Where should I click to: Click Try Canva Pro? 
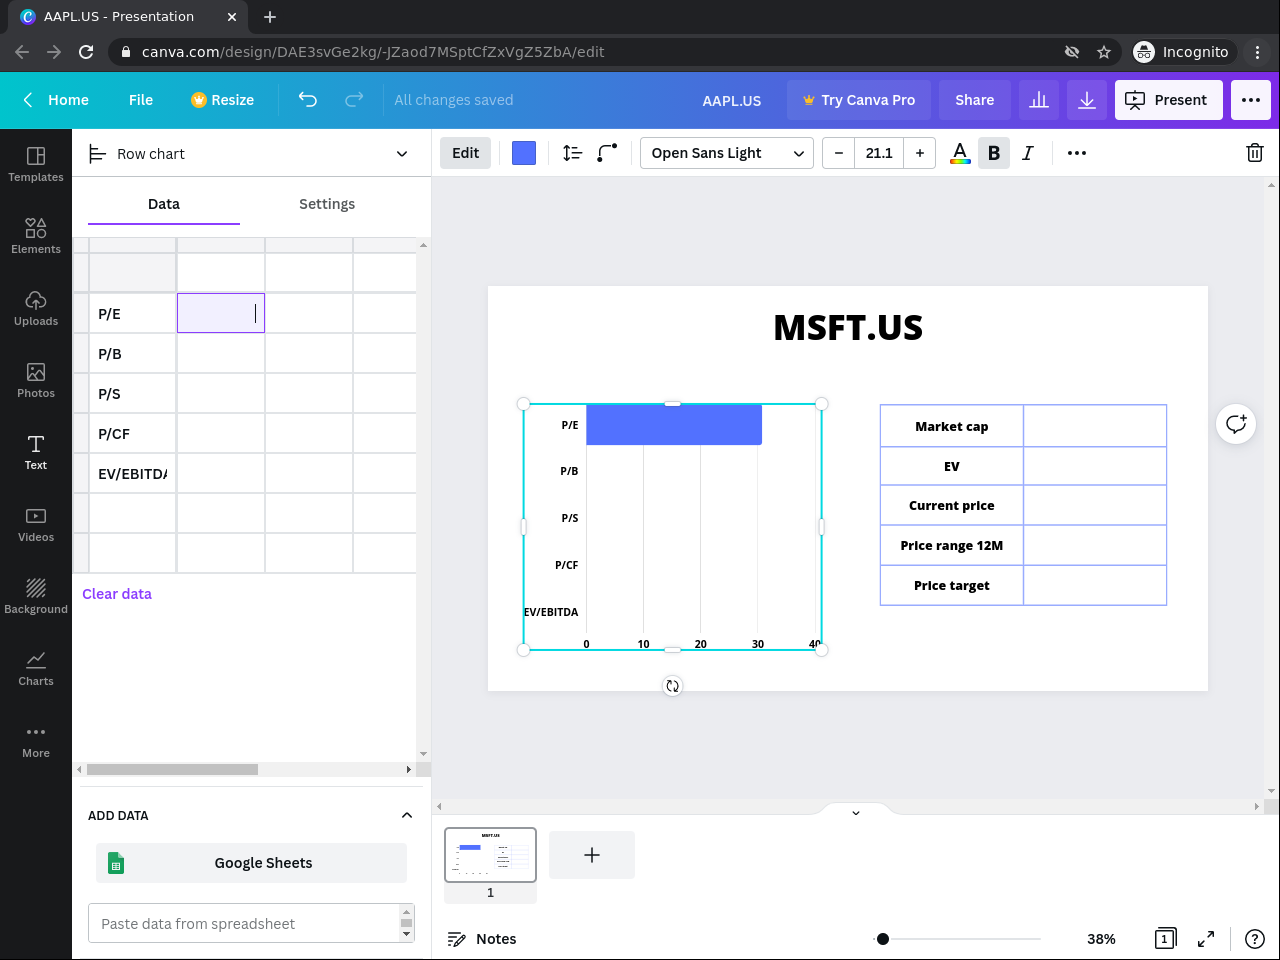tap(859, 100)
